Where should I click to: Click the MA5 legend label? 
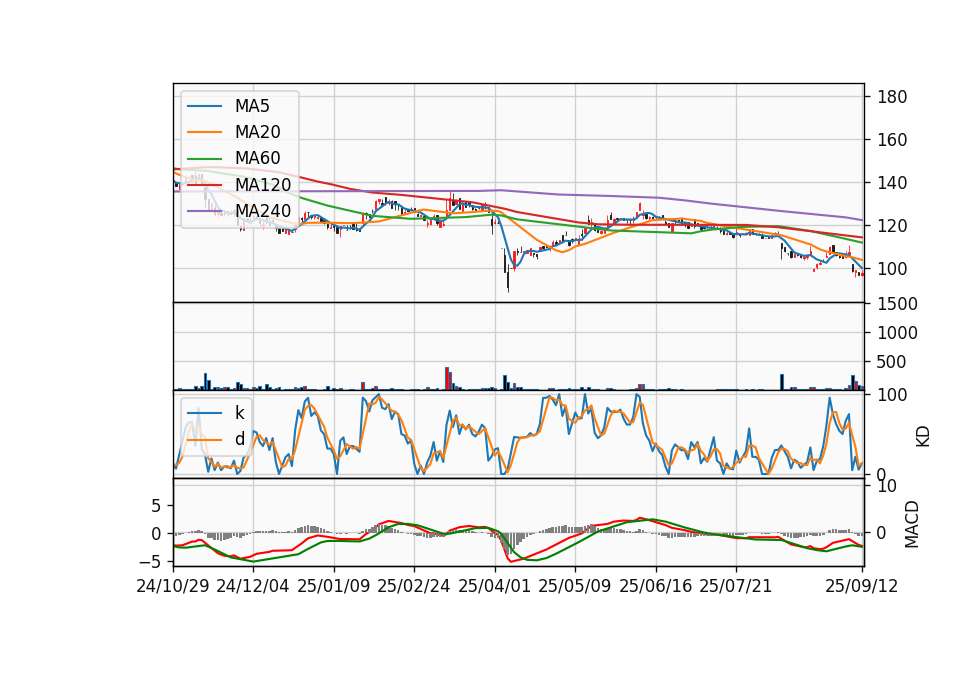tap(252, 106)
